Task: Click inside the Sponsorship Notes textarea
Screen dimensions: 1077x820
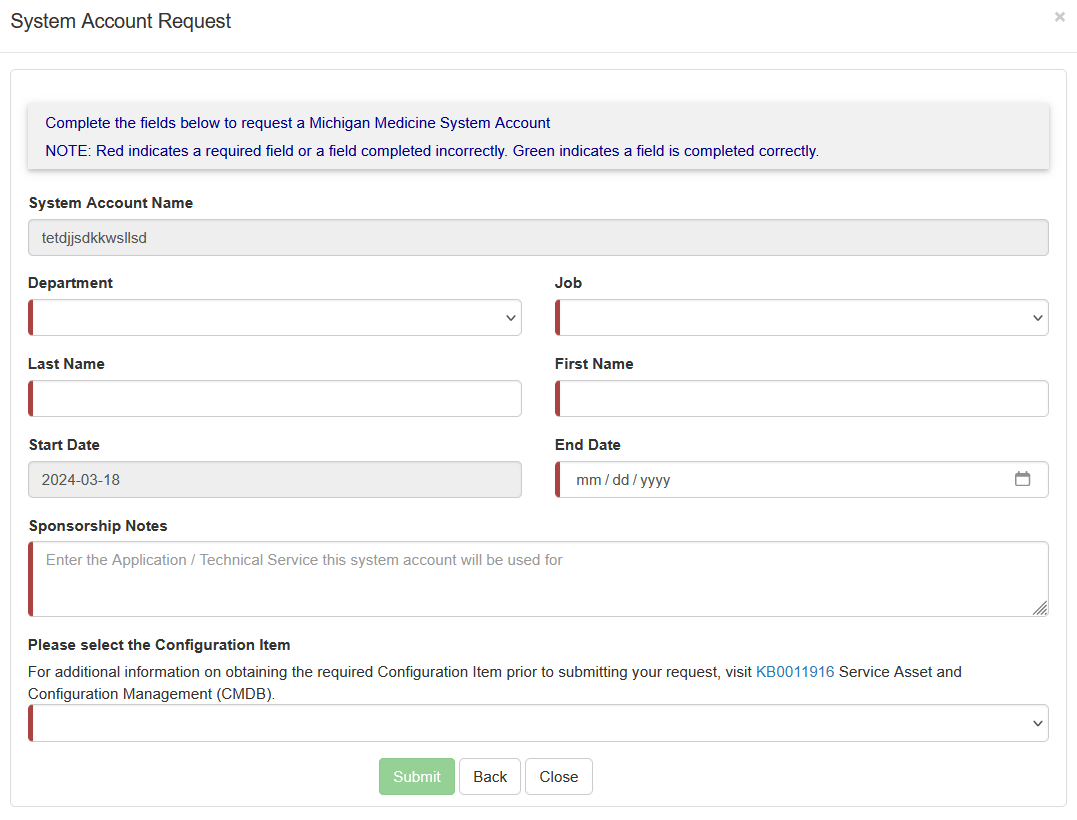Action: coord(538,578)
